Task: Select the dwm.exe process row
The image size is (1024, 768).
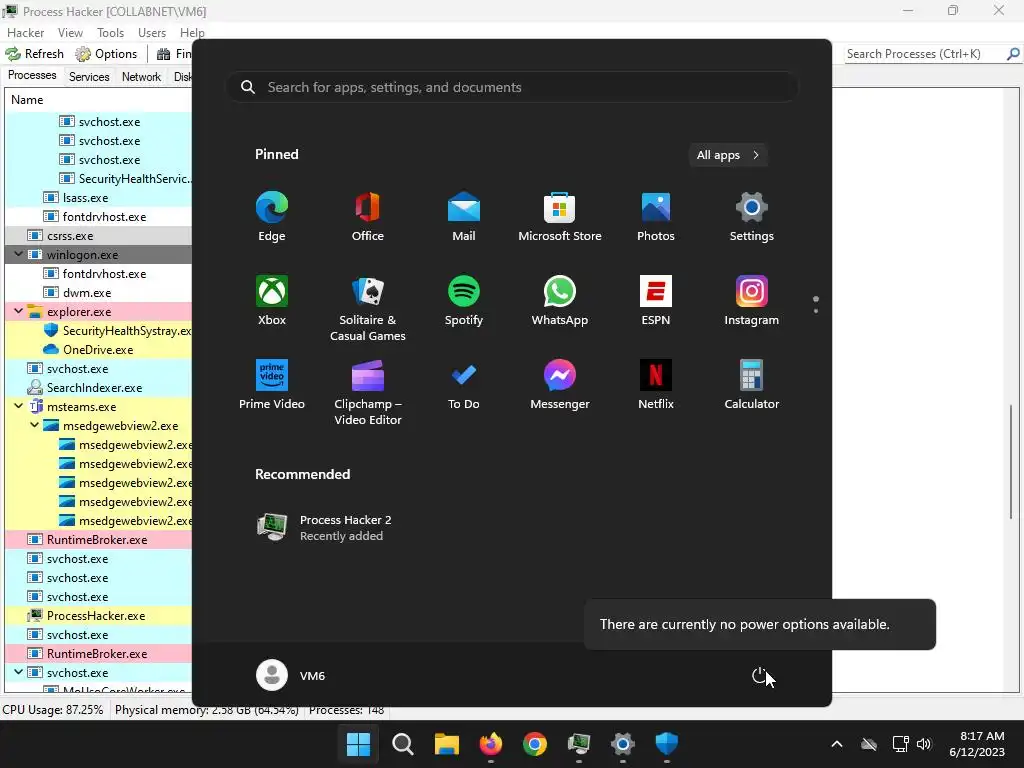Action: (x=98, y=292)
